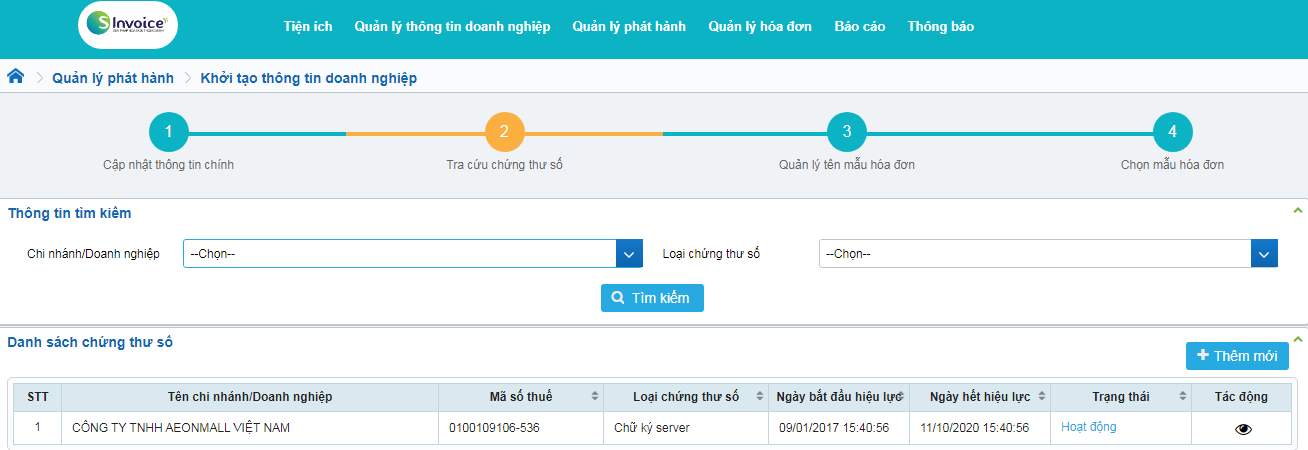Jump to step 3 circle
The width and height of the screenshot is (1308, 450).
(x=846, y=131)
